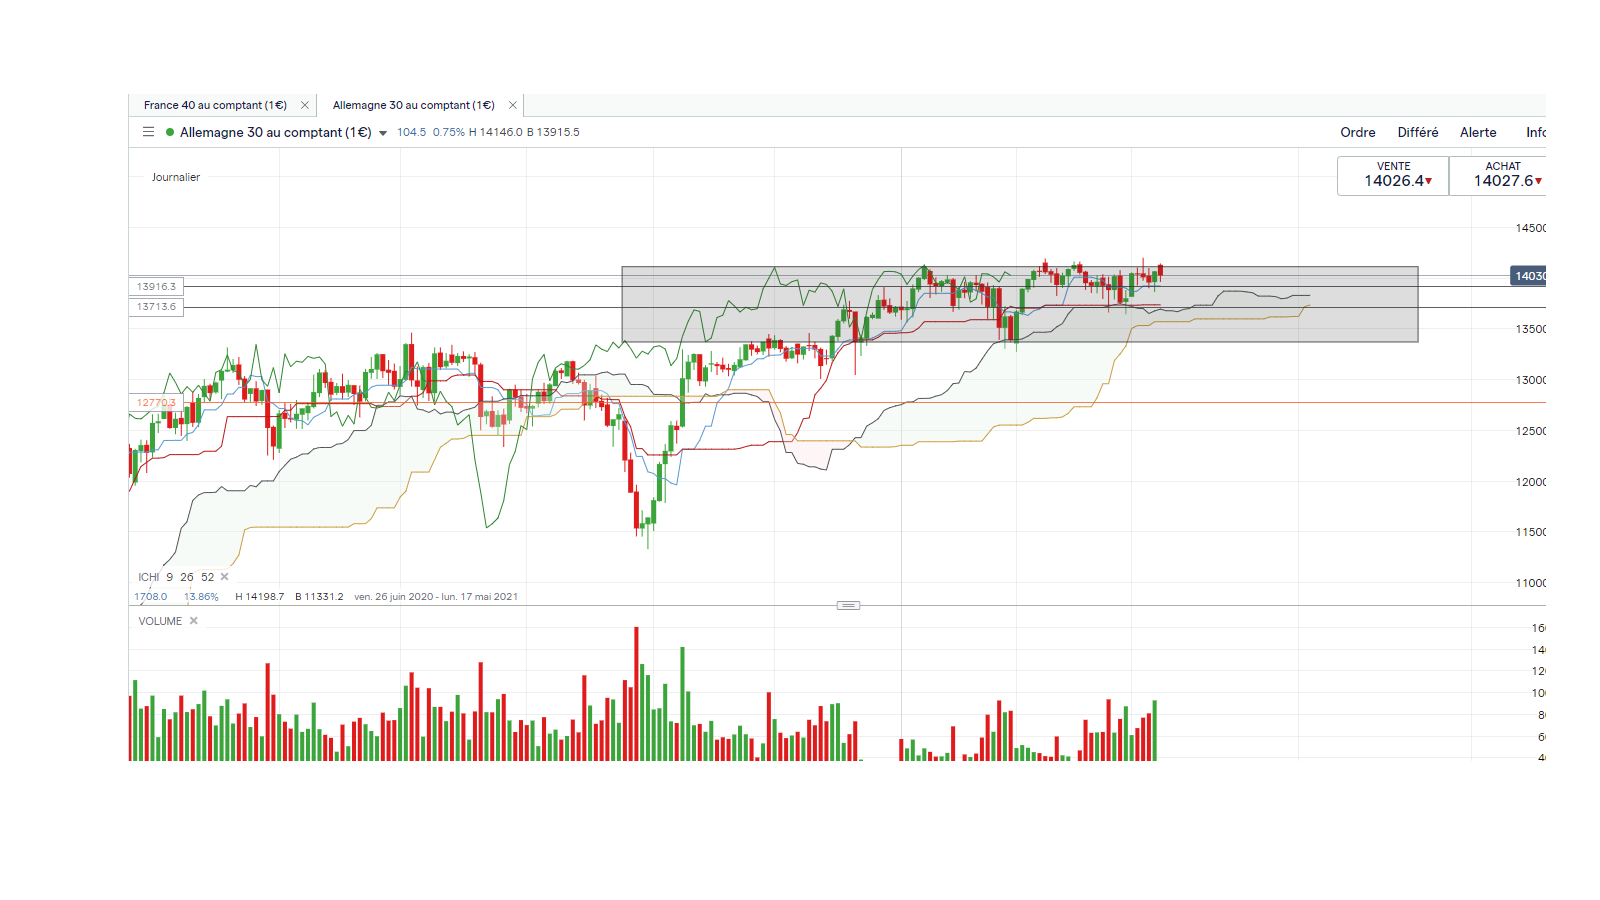Grab the panel divider handle above the volume pane
Image resolution: width=1600 pixels, height=900 pixels.
848,605
